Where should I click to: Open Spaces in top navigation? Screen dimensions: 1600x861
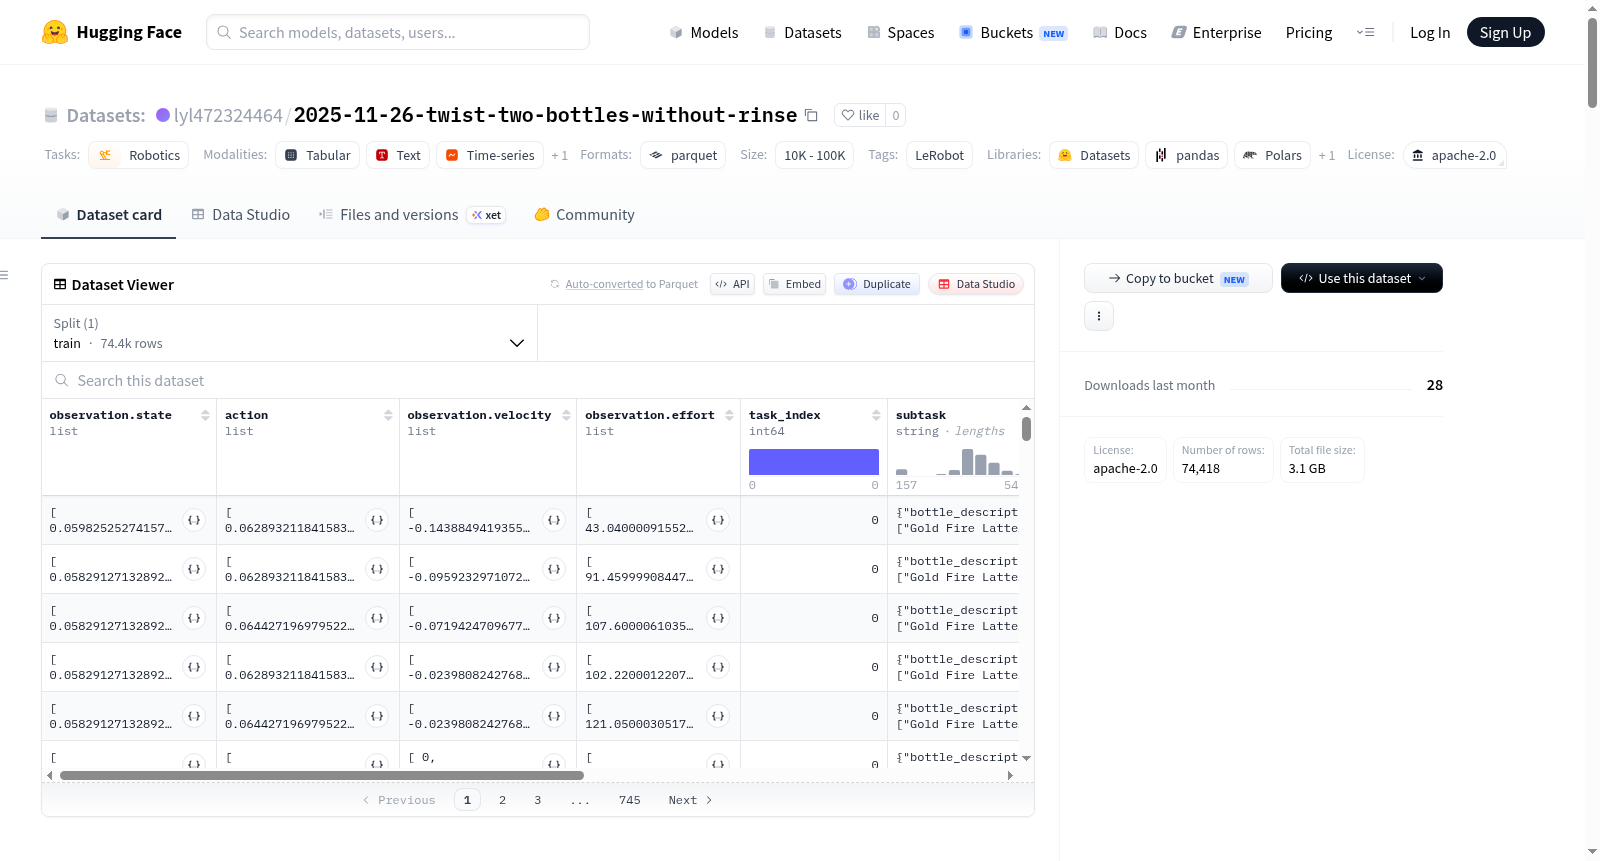click(901, 33)
